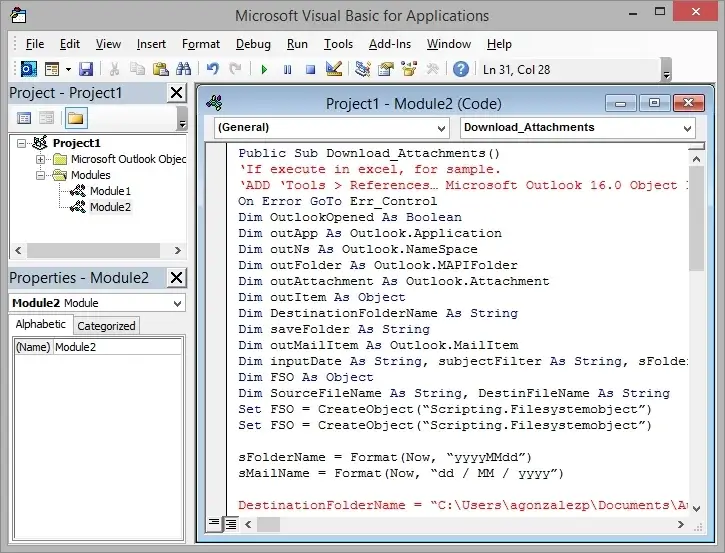Select Project1 root tree item

pyautogui.click(x=76, y=143)
